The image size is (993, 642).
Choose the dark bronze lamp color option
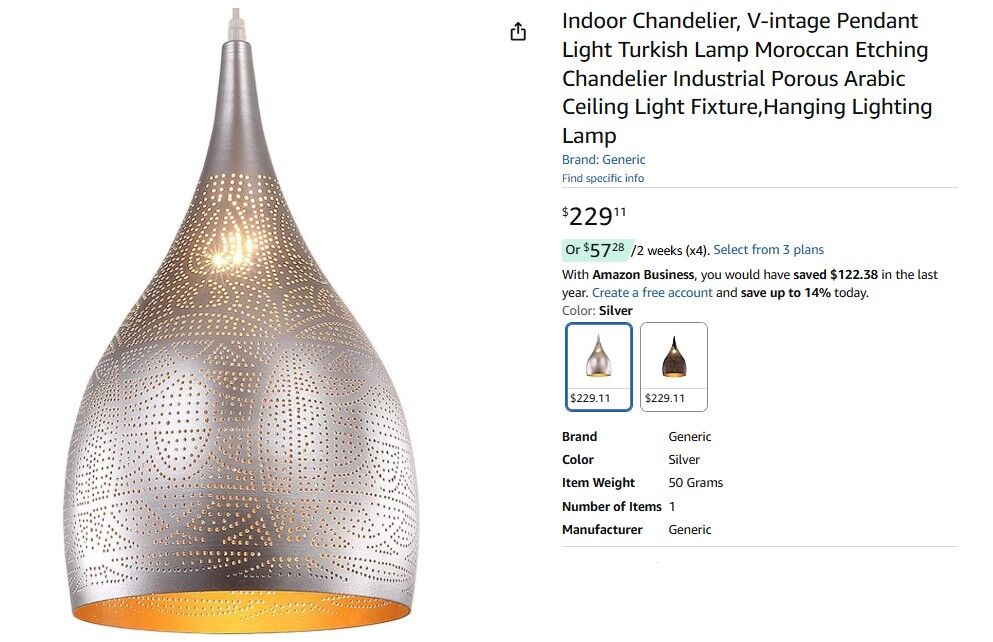pos(673,366)
